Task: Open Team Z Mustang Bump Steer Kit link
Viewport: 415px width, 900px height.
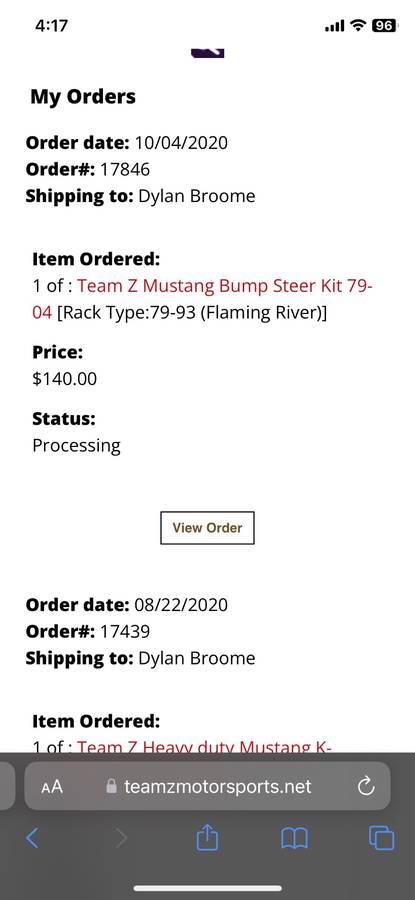Action: [203, 299]
